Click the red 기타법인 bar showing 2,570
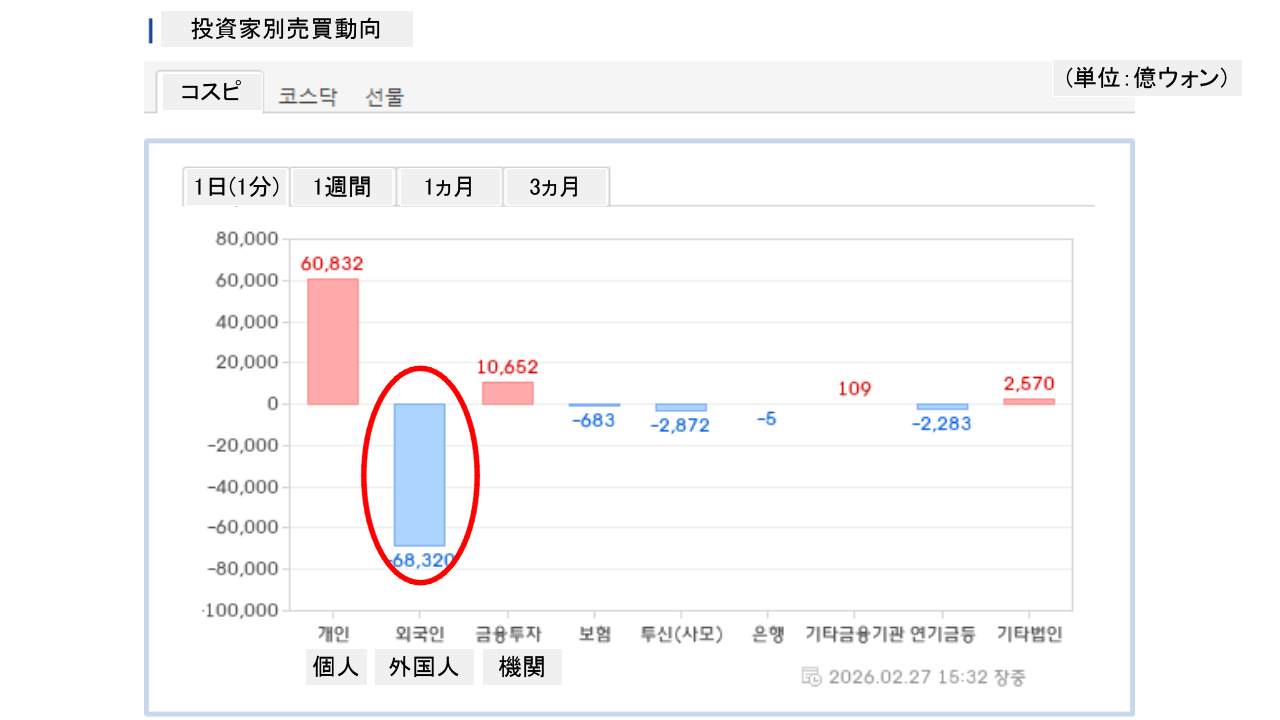Viewport: 1280px width, 720px height. click(x=1028, y=401)
